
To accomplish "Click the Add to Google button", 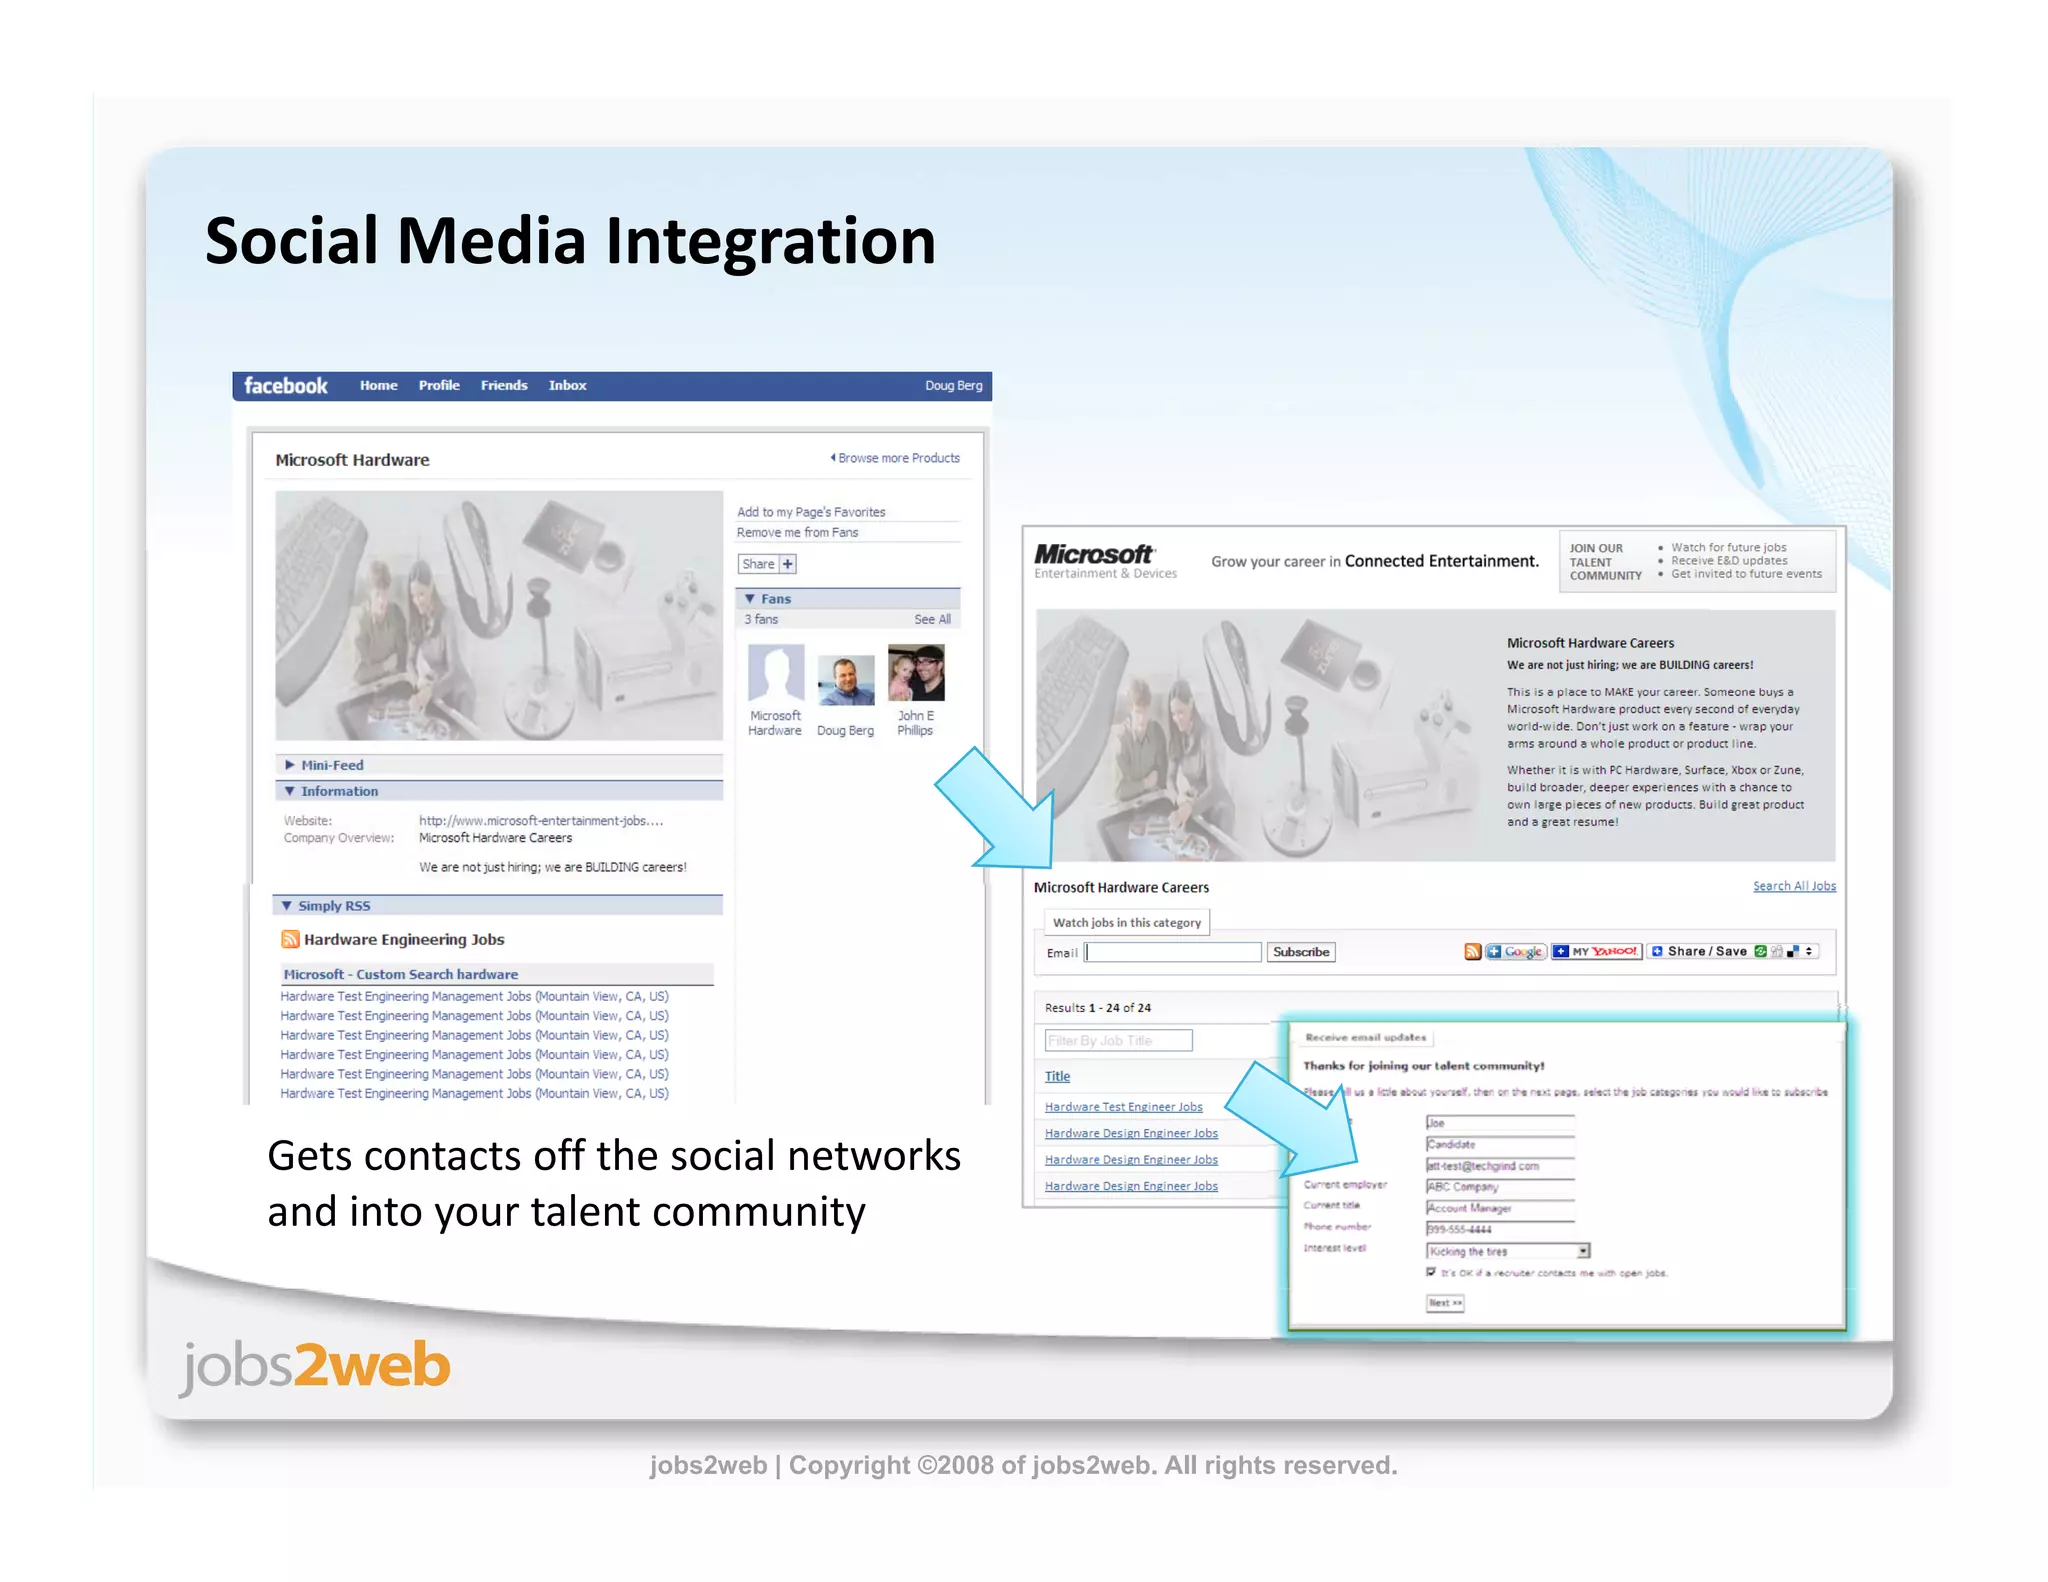I will click(1516, 952).
